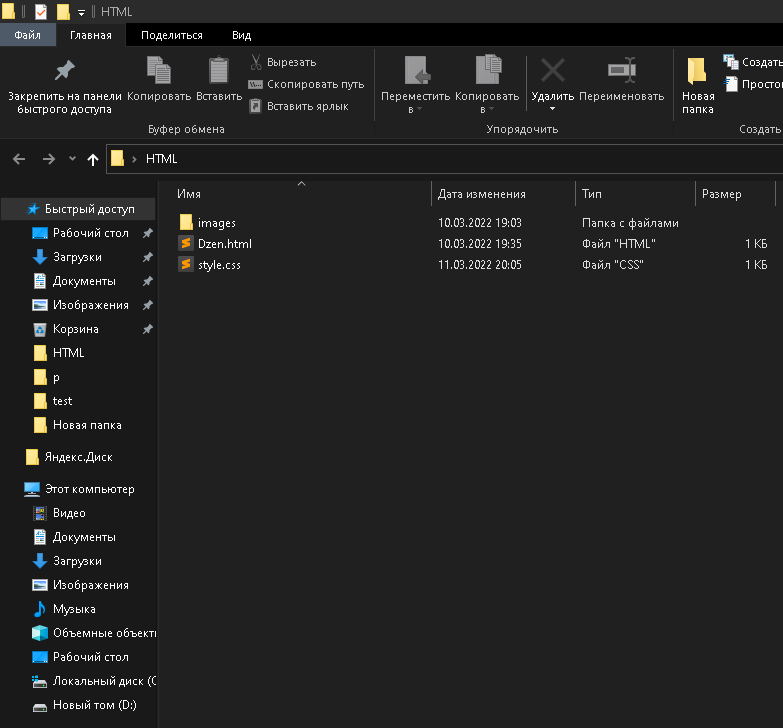Click the Переименовать rename icon

point(622,70)
